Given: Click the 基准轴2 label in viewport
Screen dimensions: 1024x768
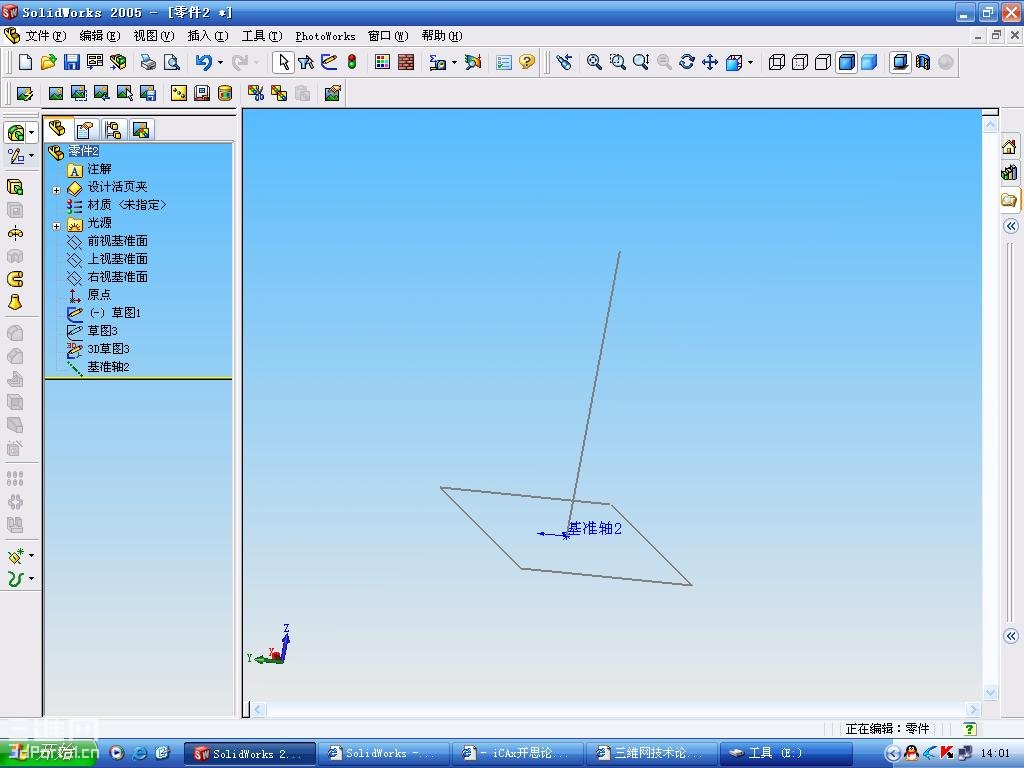Looking at the screenshot, I should point(594,528).
